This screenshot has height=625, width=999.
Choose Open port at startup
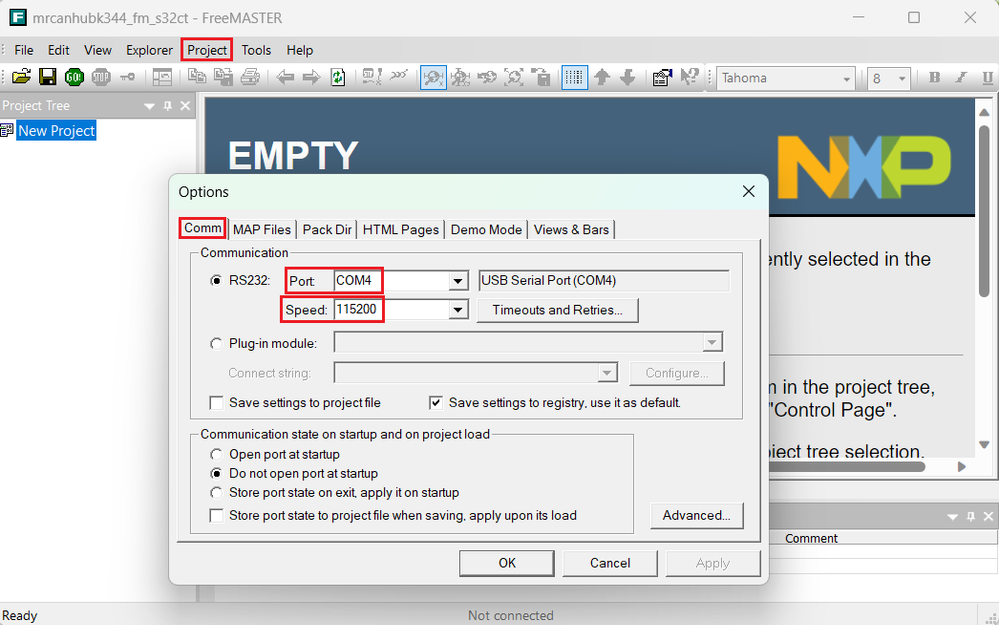coord(217,454)
